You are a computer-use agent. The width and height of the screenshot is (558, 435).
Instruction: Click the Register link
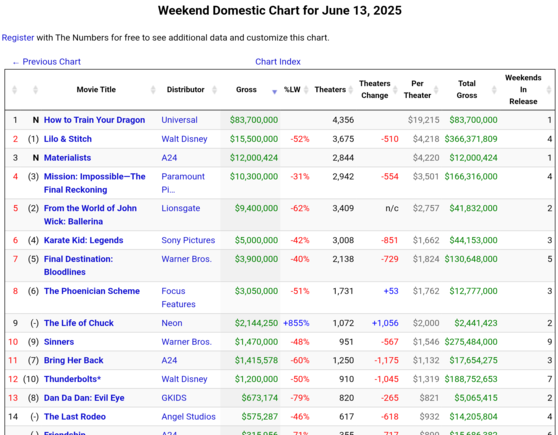tap(18, 38)
